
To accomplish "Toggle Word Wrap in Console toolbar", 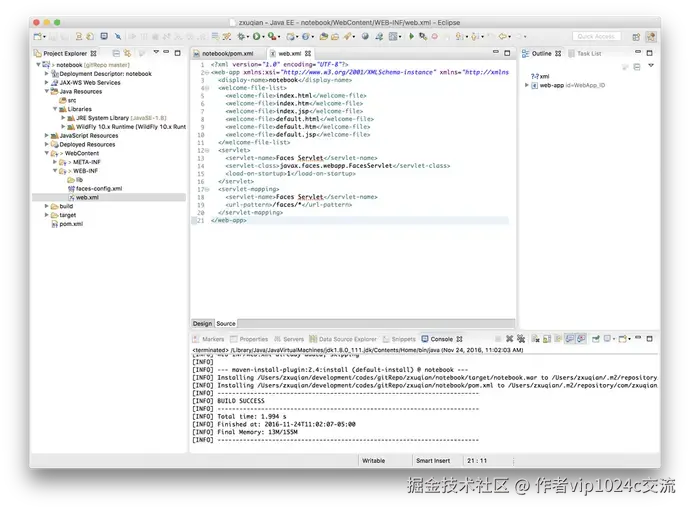I will 558,339.
